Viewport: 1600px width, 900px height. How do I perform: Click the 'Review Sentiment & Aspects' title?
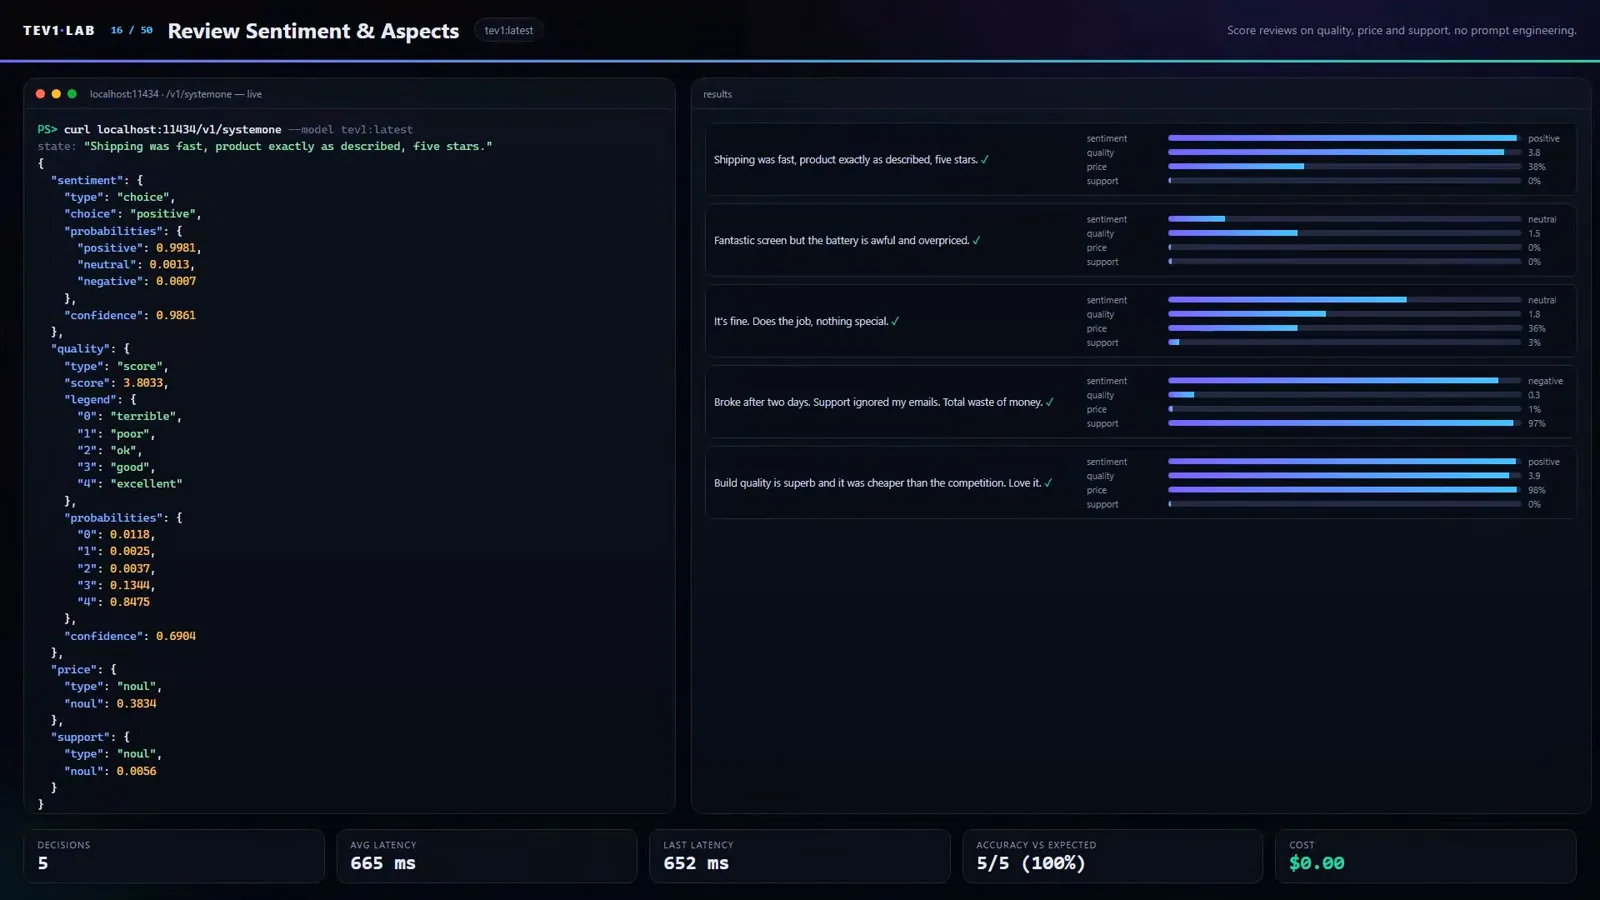[313, 31]
